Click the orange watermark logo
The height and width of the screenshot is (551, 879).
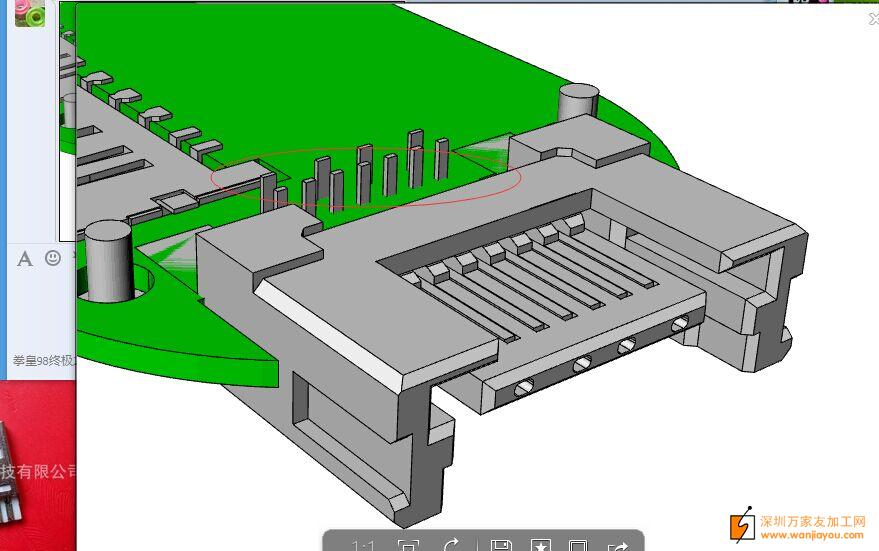(741, 525)
